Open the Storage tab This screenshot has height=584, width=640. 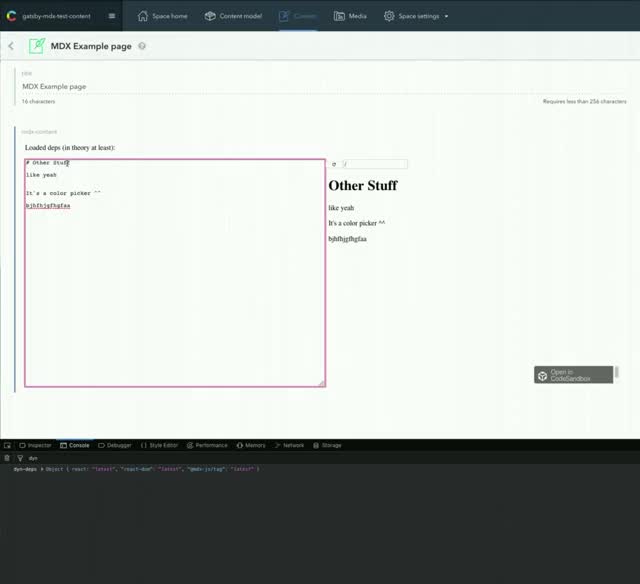point(327,445)
